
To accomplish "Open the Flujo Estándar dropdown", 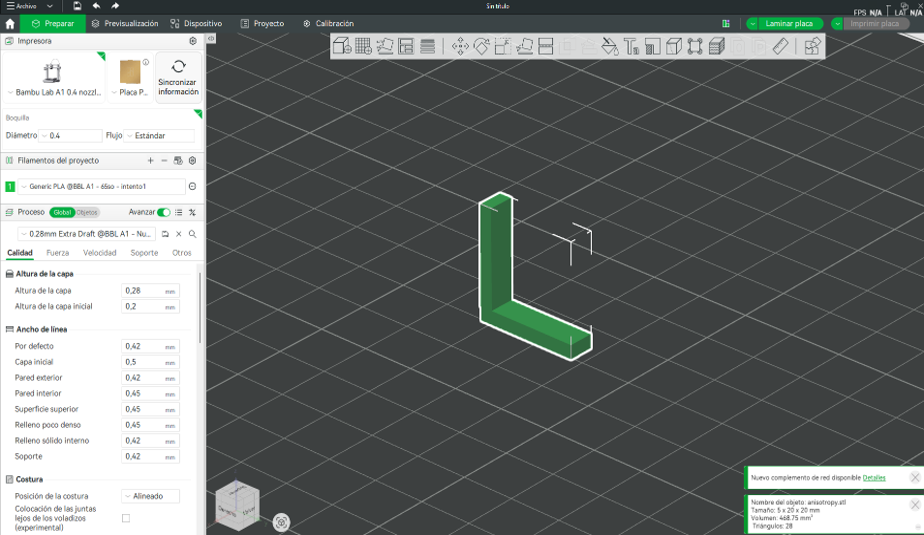I will pyautogui.click(x=159, y=136).
